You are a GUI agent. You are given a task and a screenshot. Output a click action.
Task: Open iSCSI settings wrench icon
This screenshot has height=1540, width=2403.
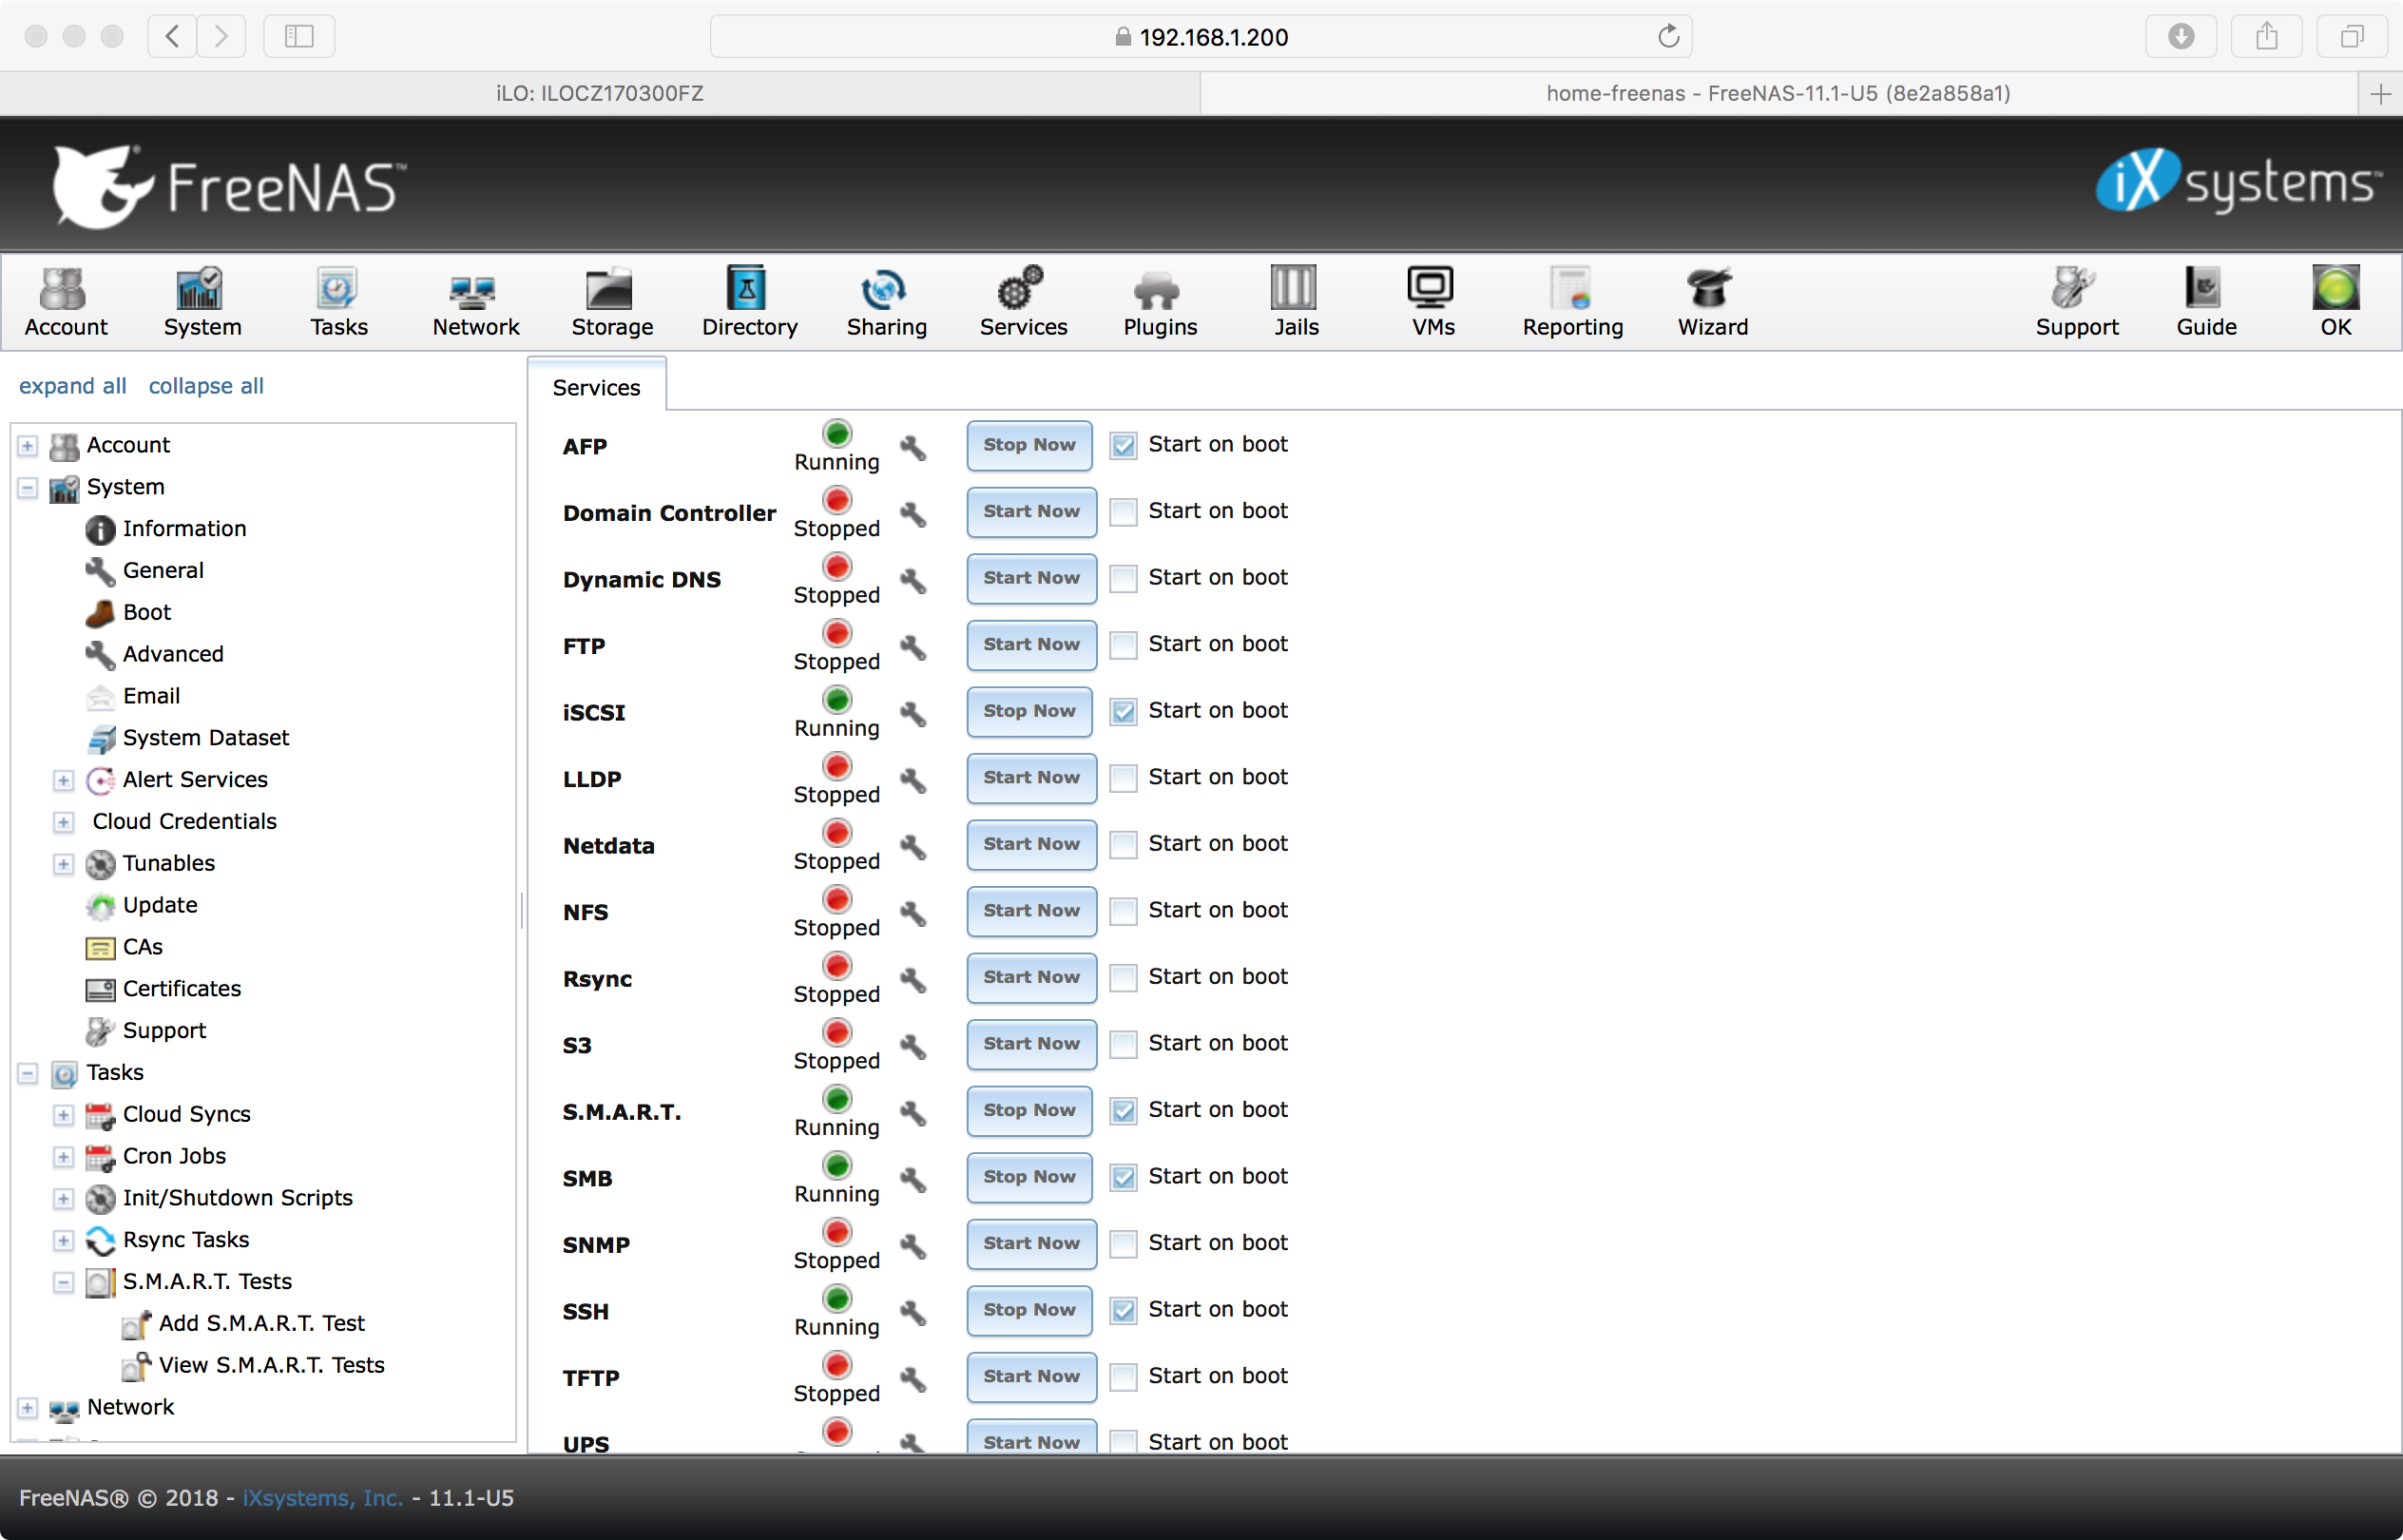(x=912, y=713)
